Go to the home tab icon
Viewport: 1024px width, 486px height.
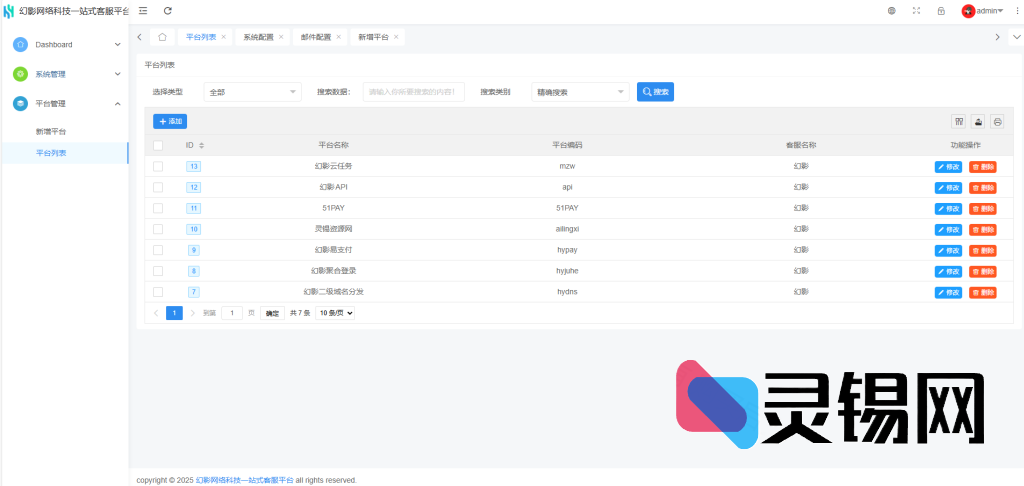coord(163,37)
